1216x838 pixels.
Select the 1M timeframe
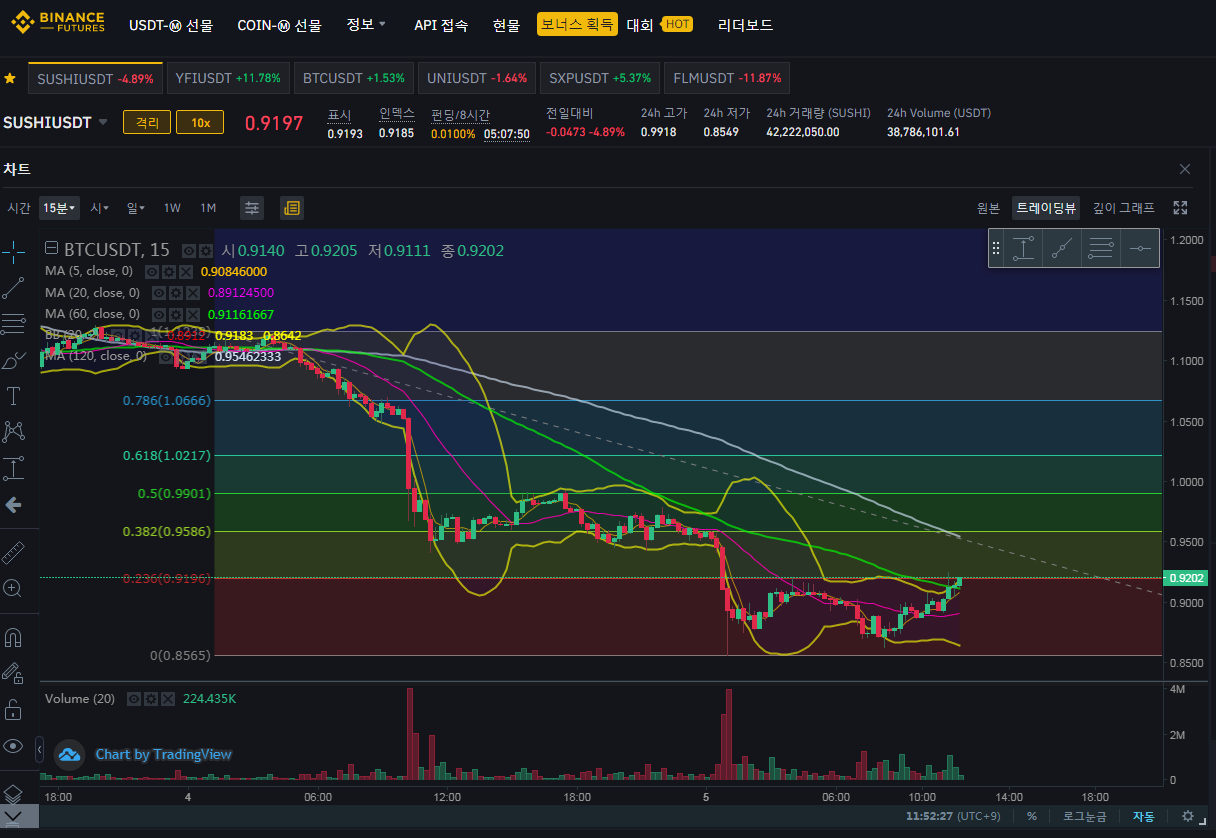[208, 208]
